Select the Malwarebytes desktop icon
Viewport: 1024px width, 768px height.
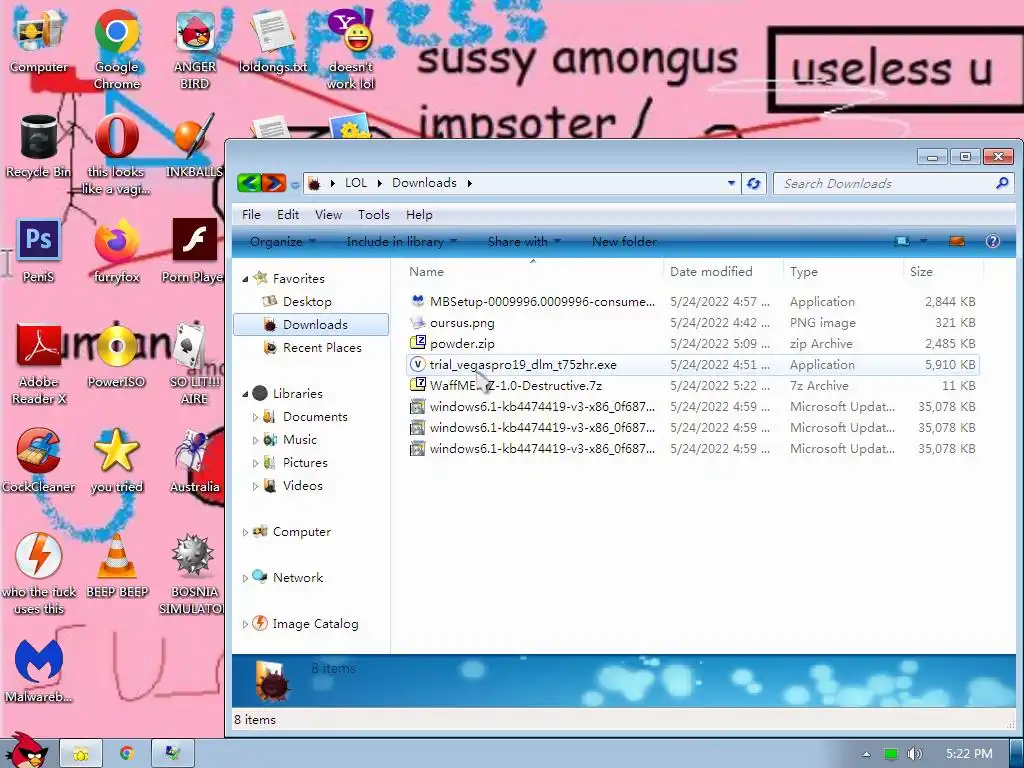pyautogui.click(x=39, y=671)
